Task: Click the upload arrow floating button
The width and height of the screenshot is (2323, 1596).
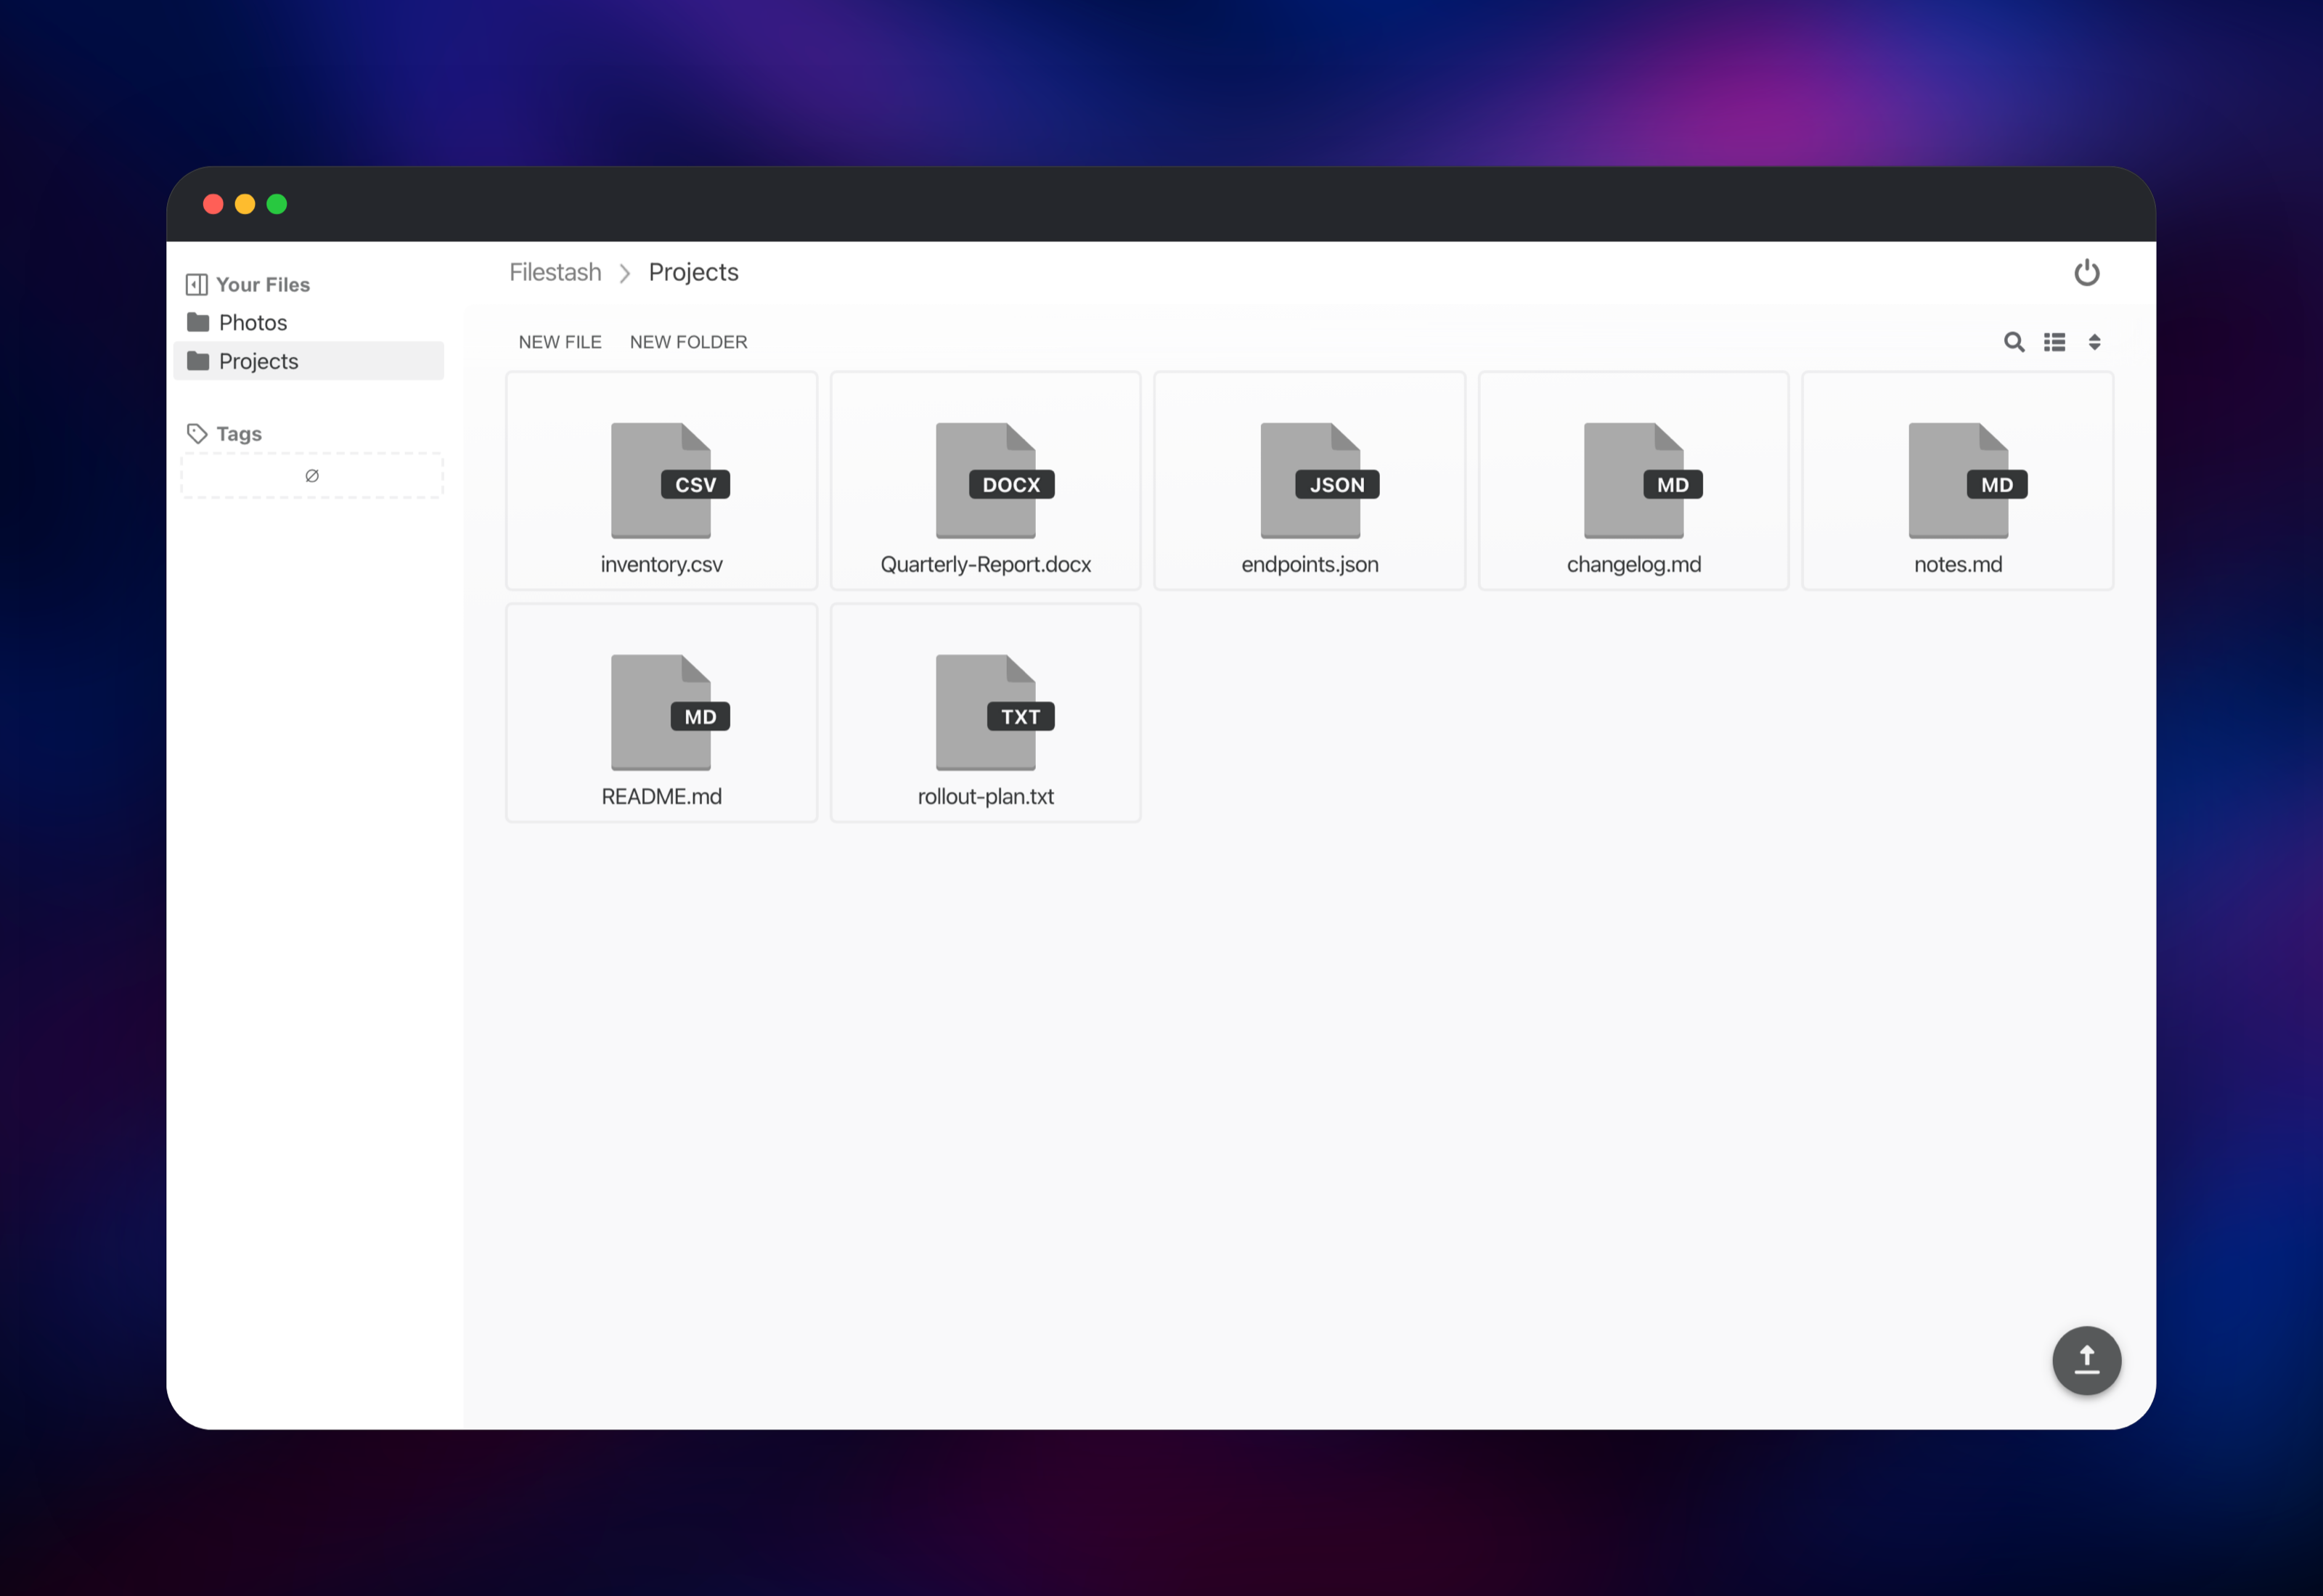Action: coord(2086,1360)
